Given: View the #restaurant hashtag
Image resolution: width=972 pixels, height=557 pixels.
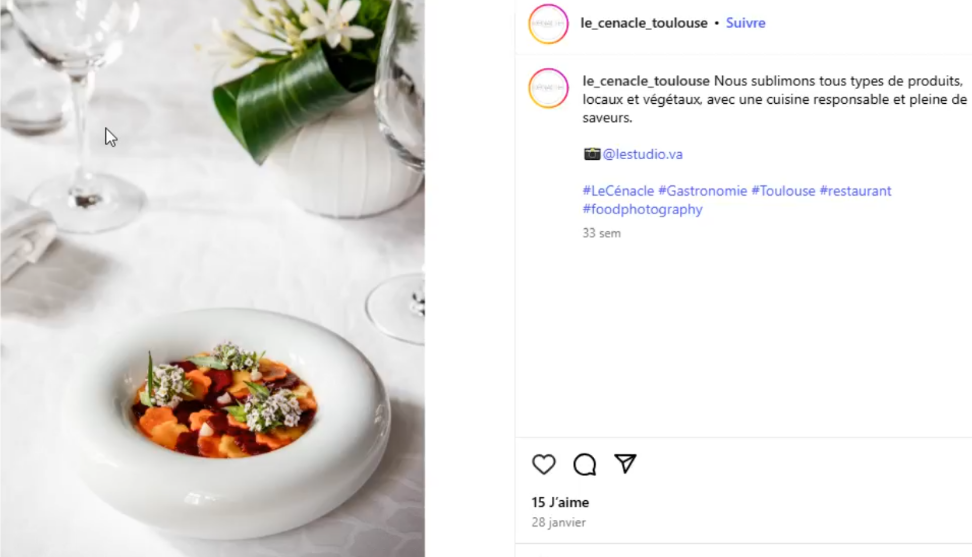Looking at the screenshot, I should click(x=855, y=191).
